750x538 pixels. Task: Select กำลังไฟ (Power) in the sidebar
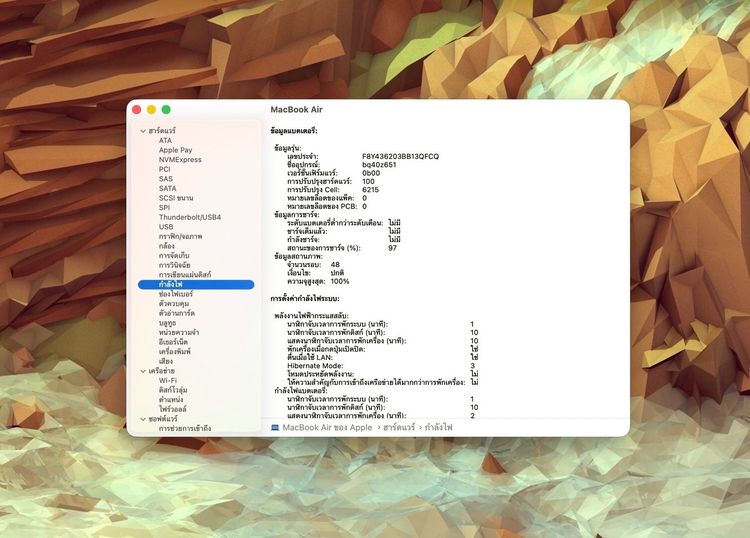click(170, 285)
